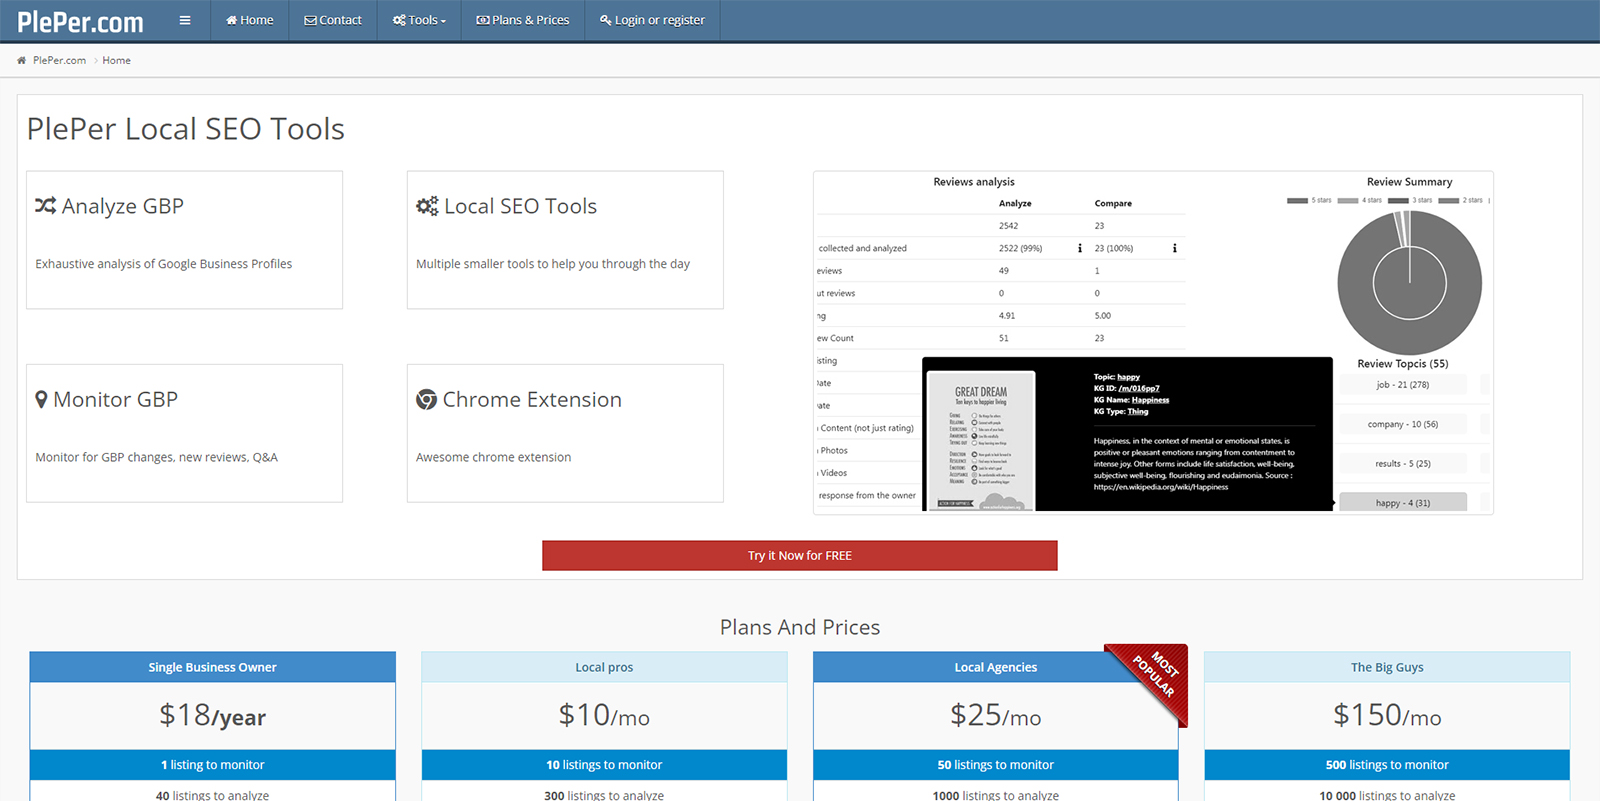1600x801 pixels.
Task: Open Plans & Prices nav item
Action: [x=523, y=20]
